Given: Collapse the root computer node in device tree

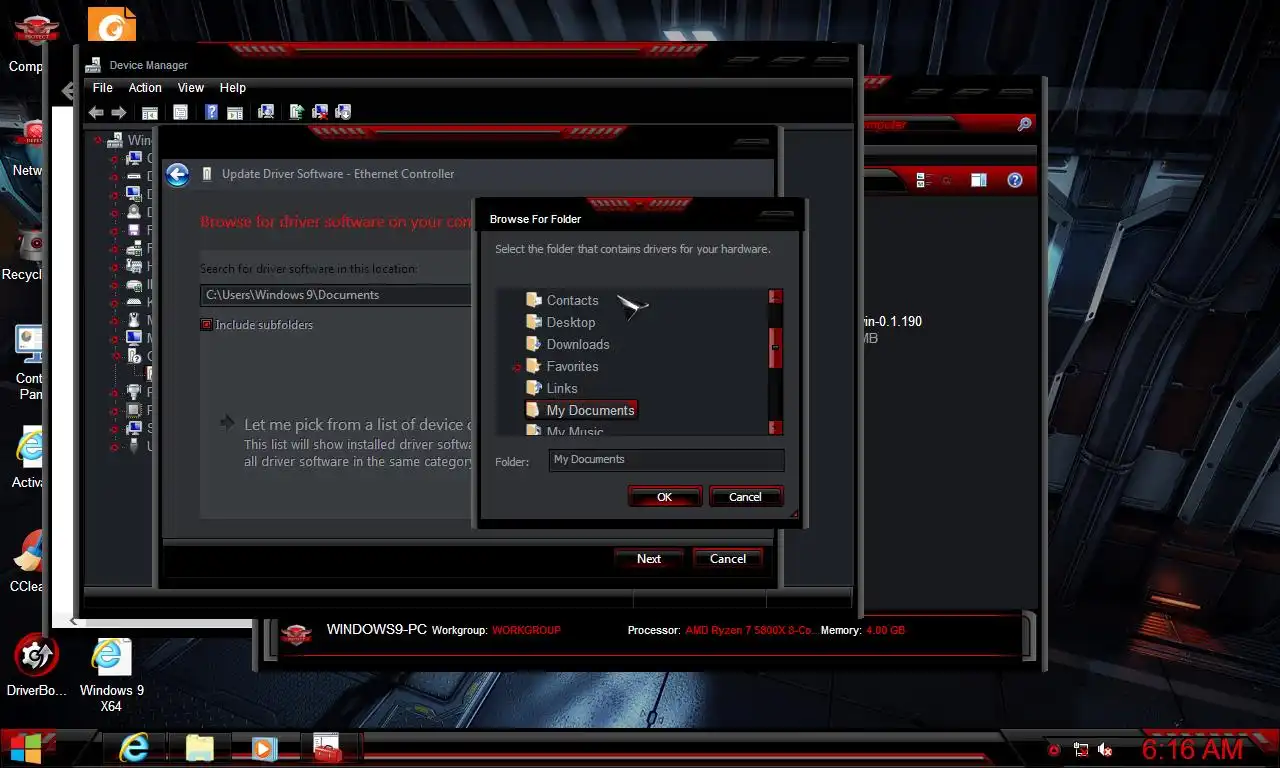Looking at the screenshot, I should coord(98,141).
